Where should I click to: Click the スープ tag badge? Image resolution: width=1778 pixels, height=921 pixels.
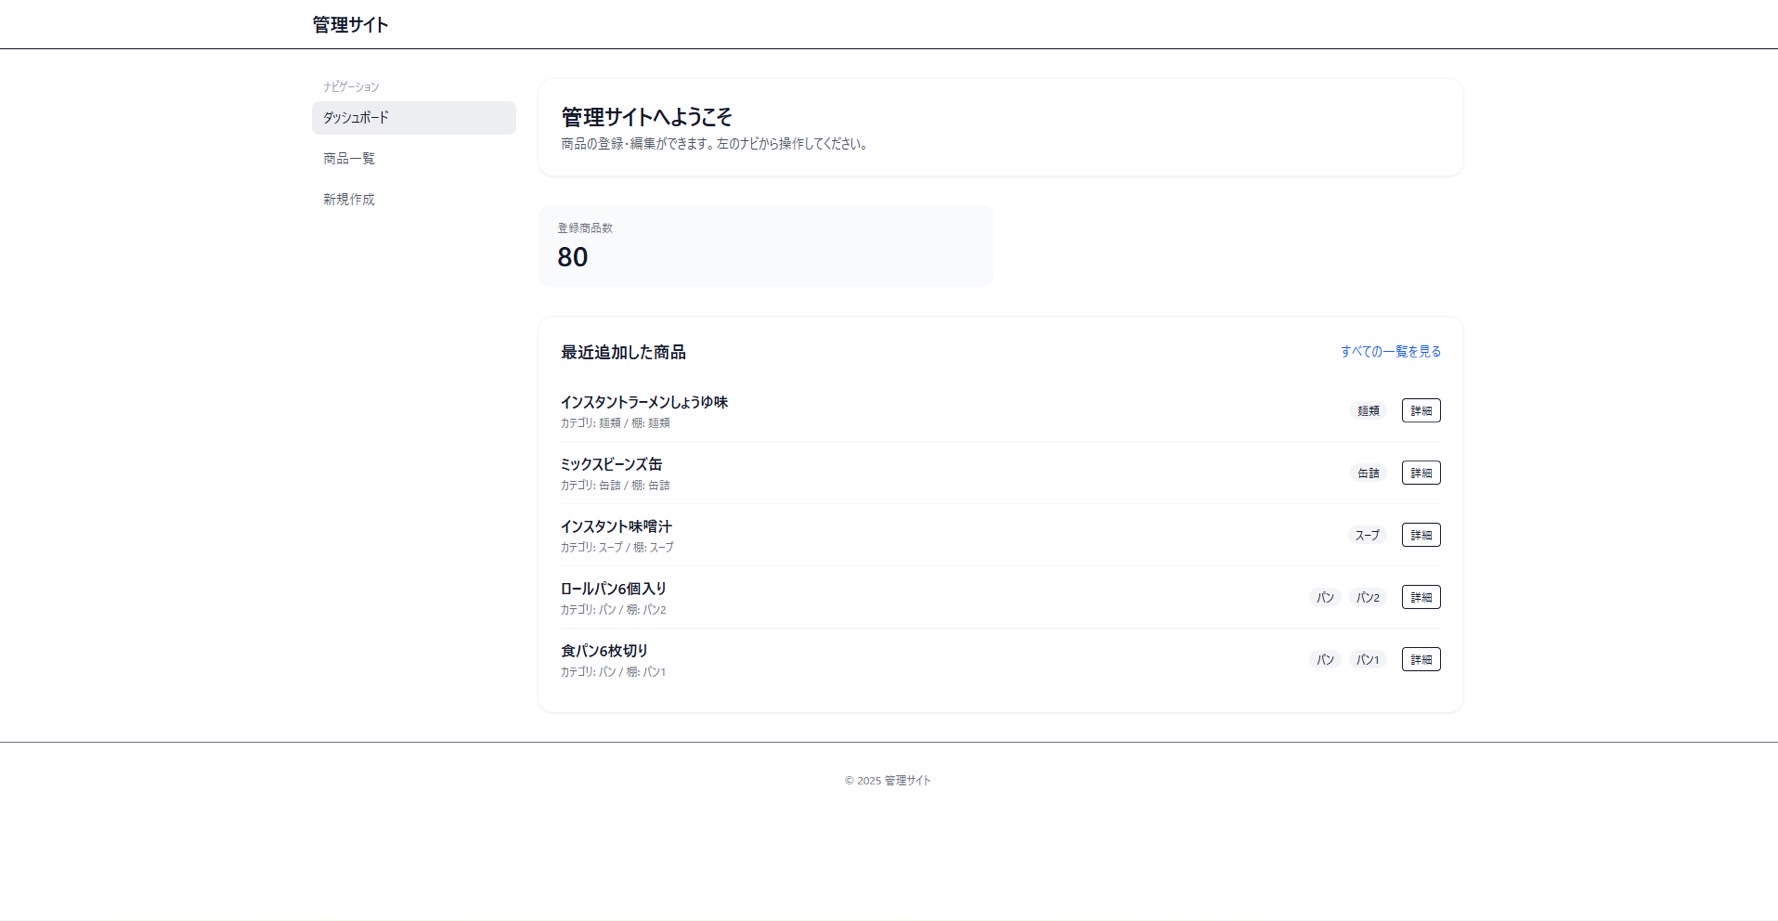pos(1366,535)
